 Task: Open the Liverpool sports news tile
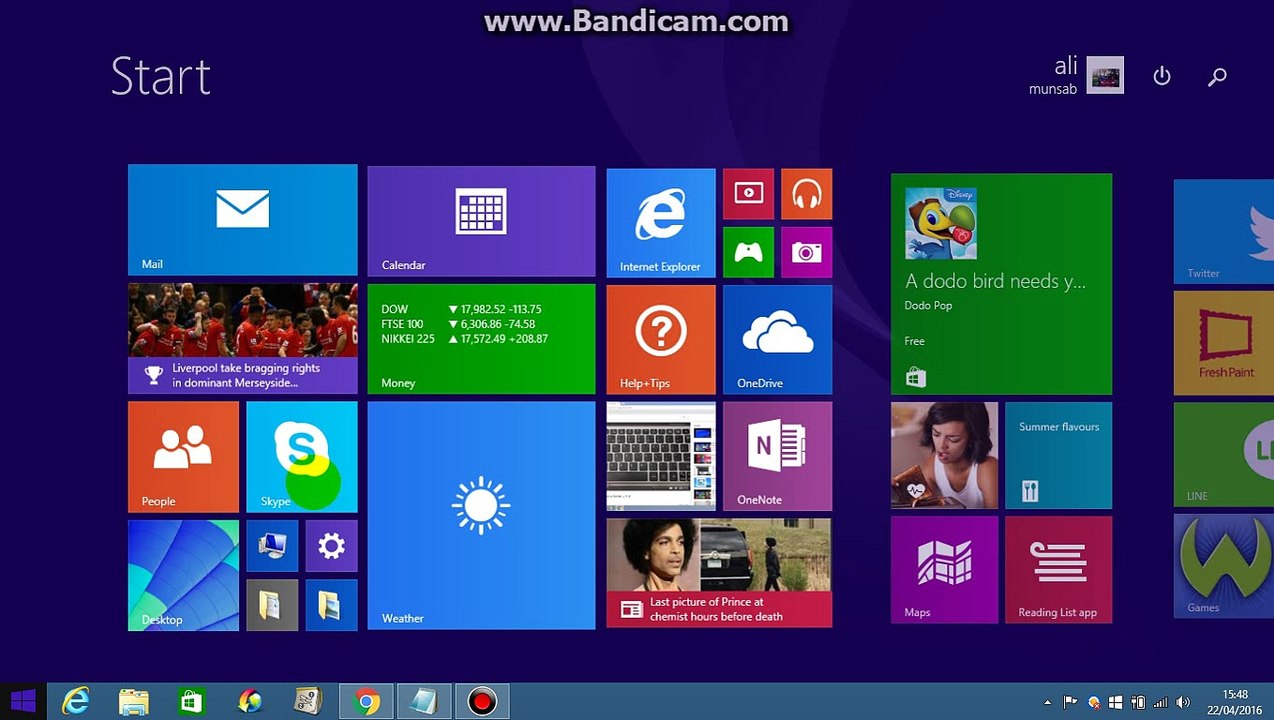243,339
